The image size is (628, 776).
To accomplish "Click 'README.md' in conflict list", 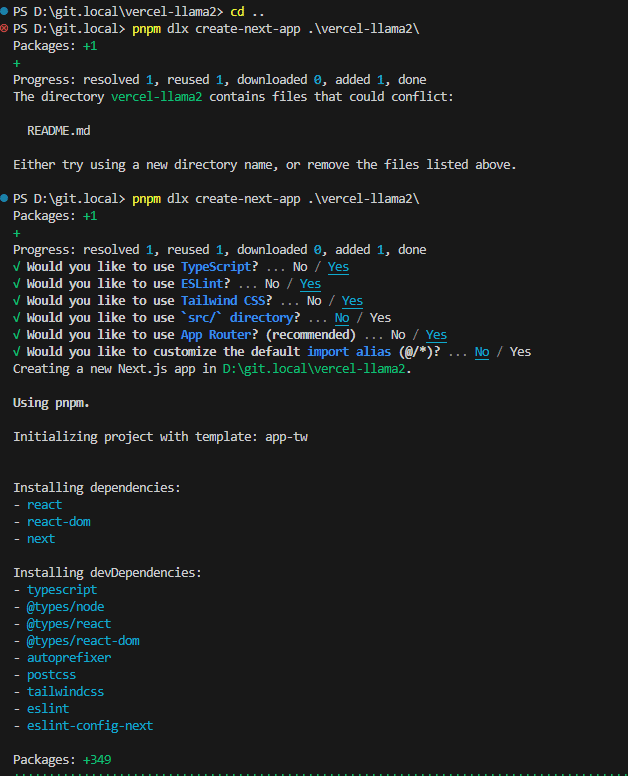I will [x=58, y=131].
